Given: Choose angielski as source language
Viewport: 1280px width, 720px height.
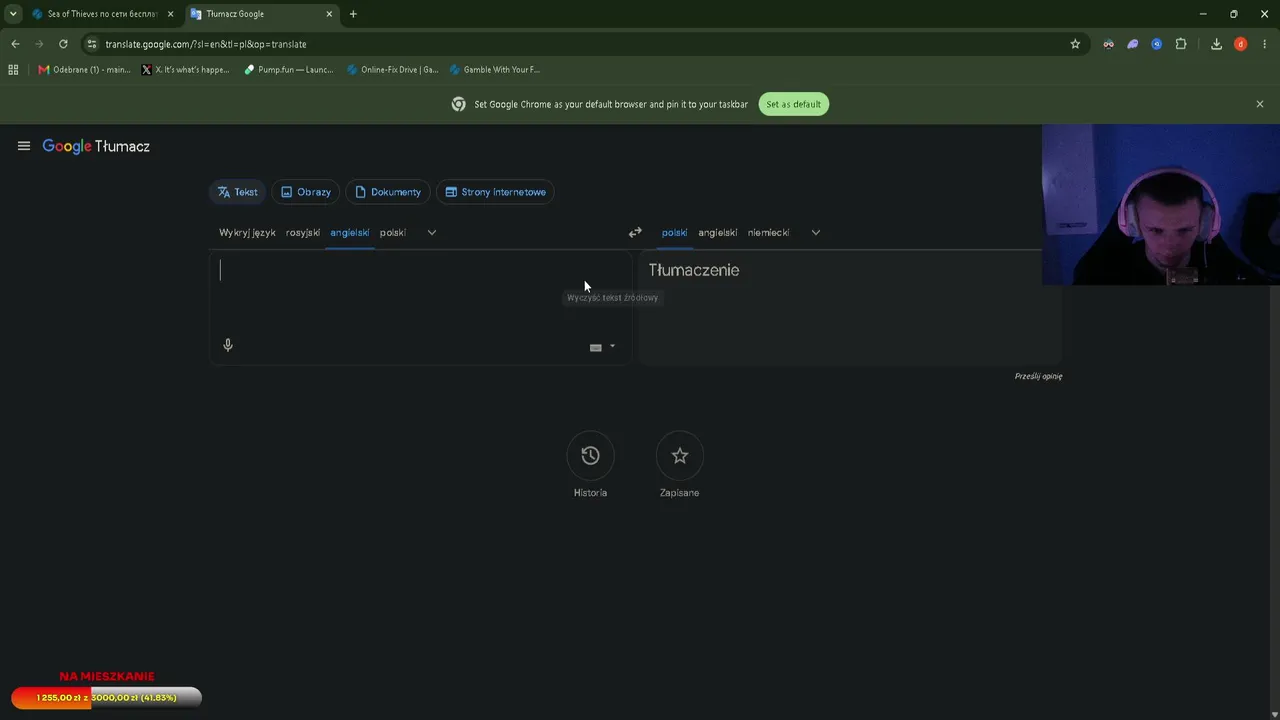Looking at the screenshot, I should [x=350, y=232].
